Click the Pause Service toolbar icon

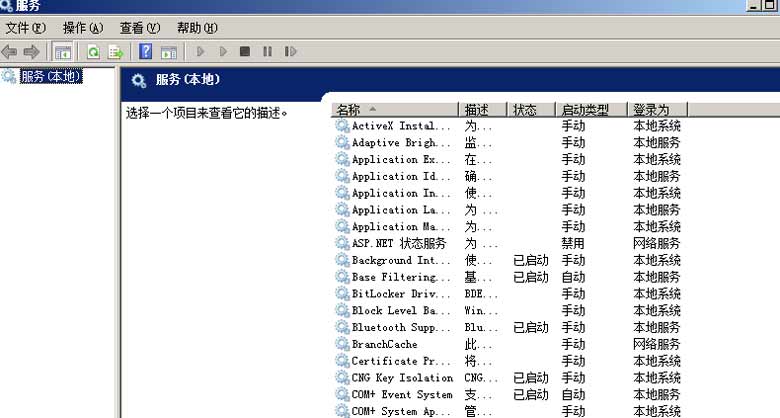pos(267,51)
